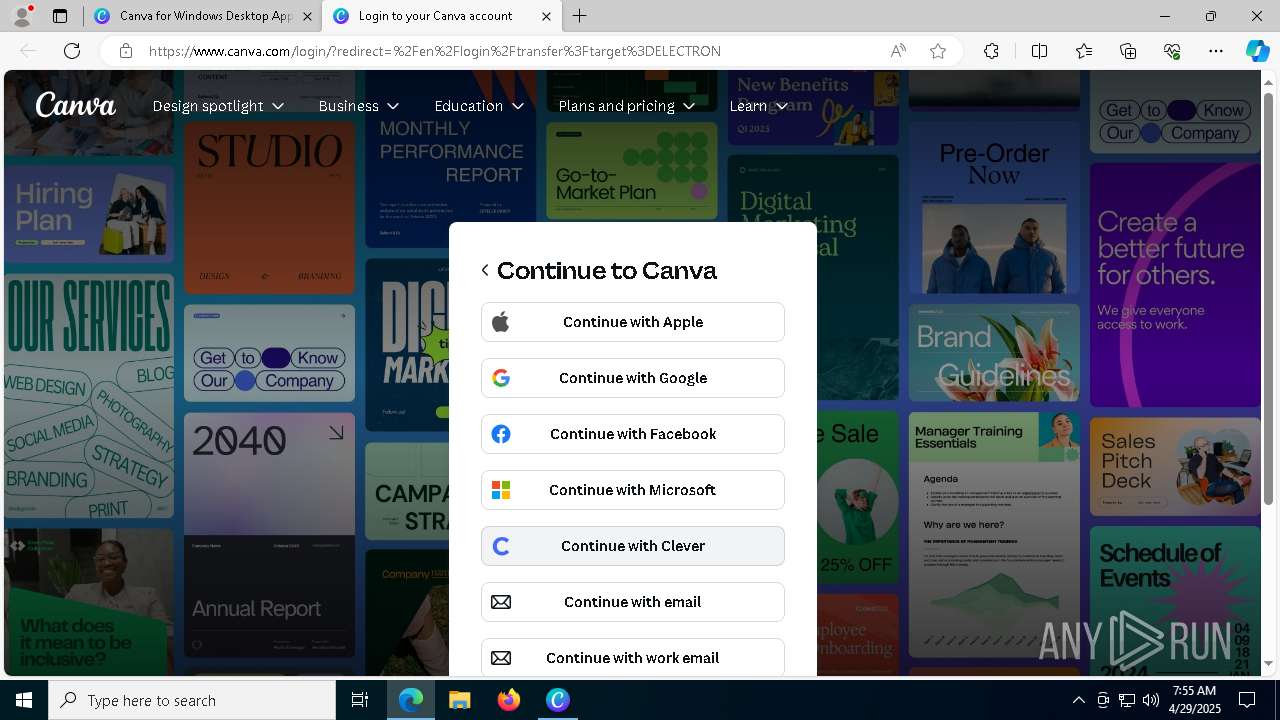This screenshot has width=1280, height=720.
Task: Toggle Split screen icon
Action: 1039,51
